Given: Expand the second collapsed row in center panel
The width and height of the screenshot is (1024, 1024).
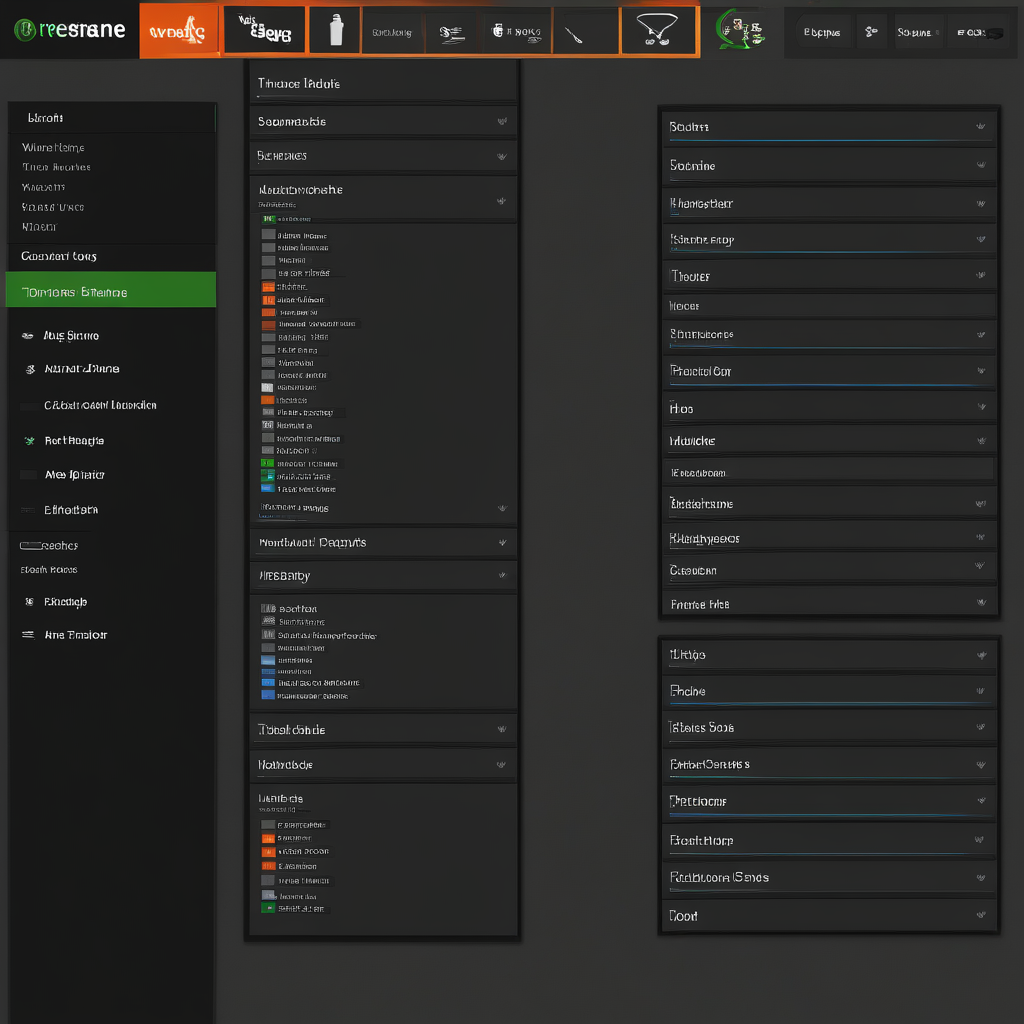Looking at the screenshot, I should [x=501, y=156].
